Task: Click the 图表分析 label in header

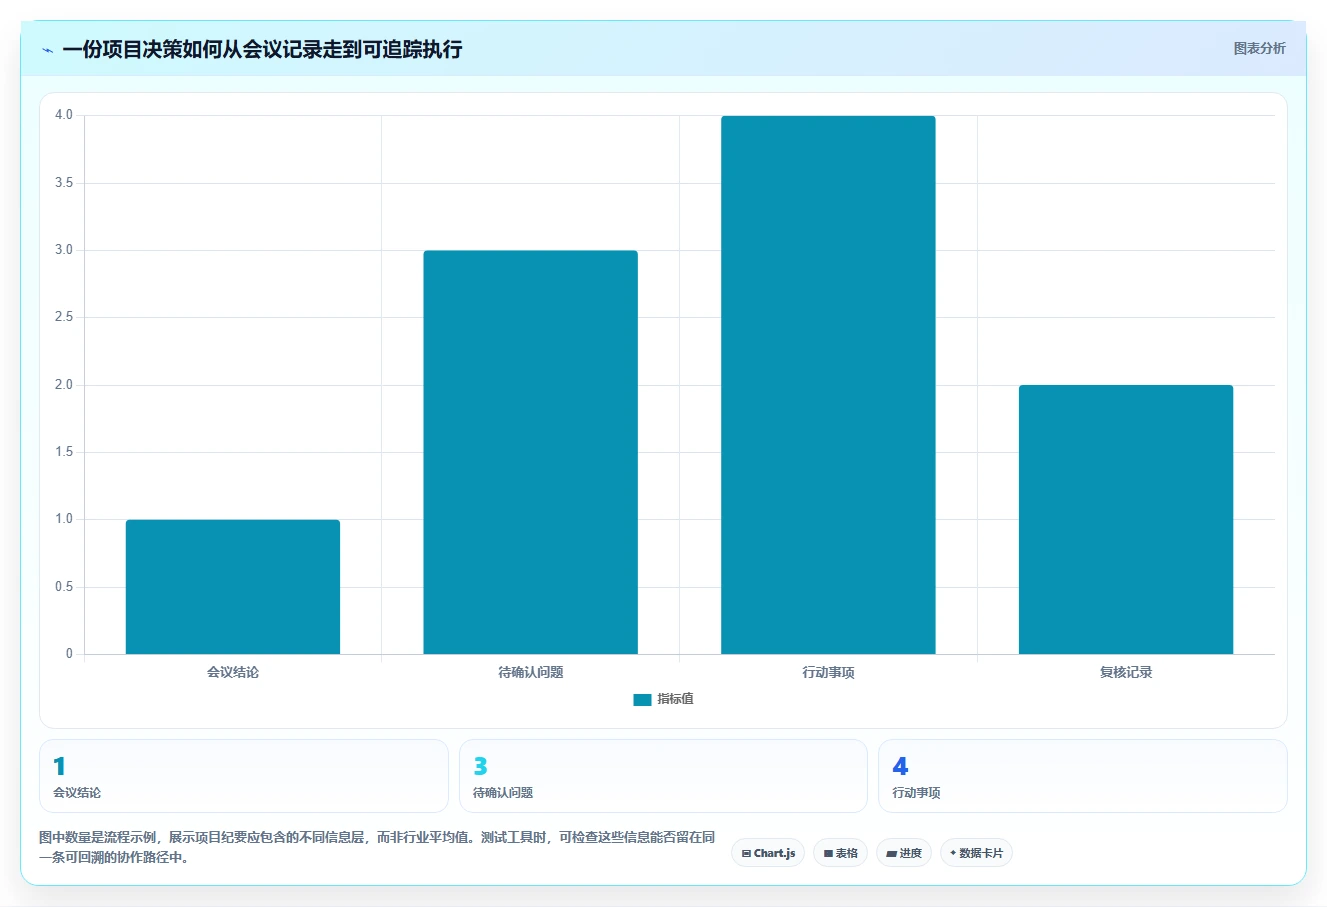Action: click(1259, 48)
